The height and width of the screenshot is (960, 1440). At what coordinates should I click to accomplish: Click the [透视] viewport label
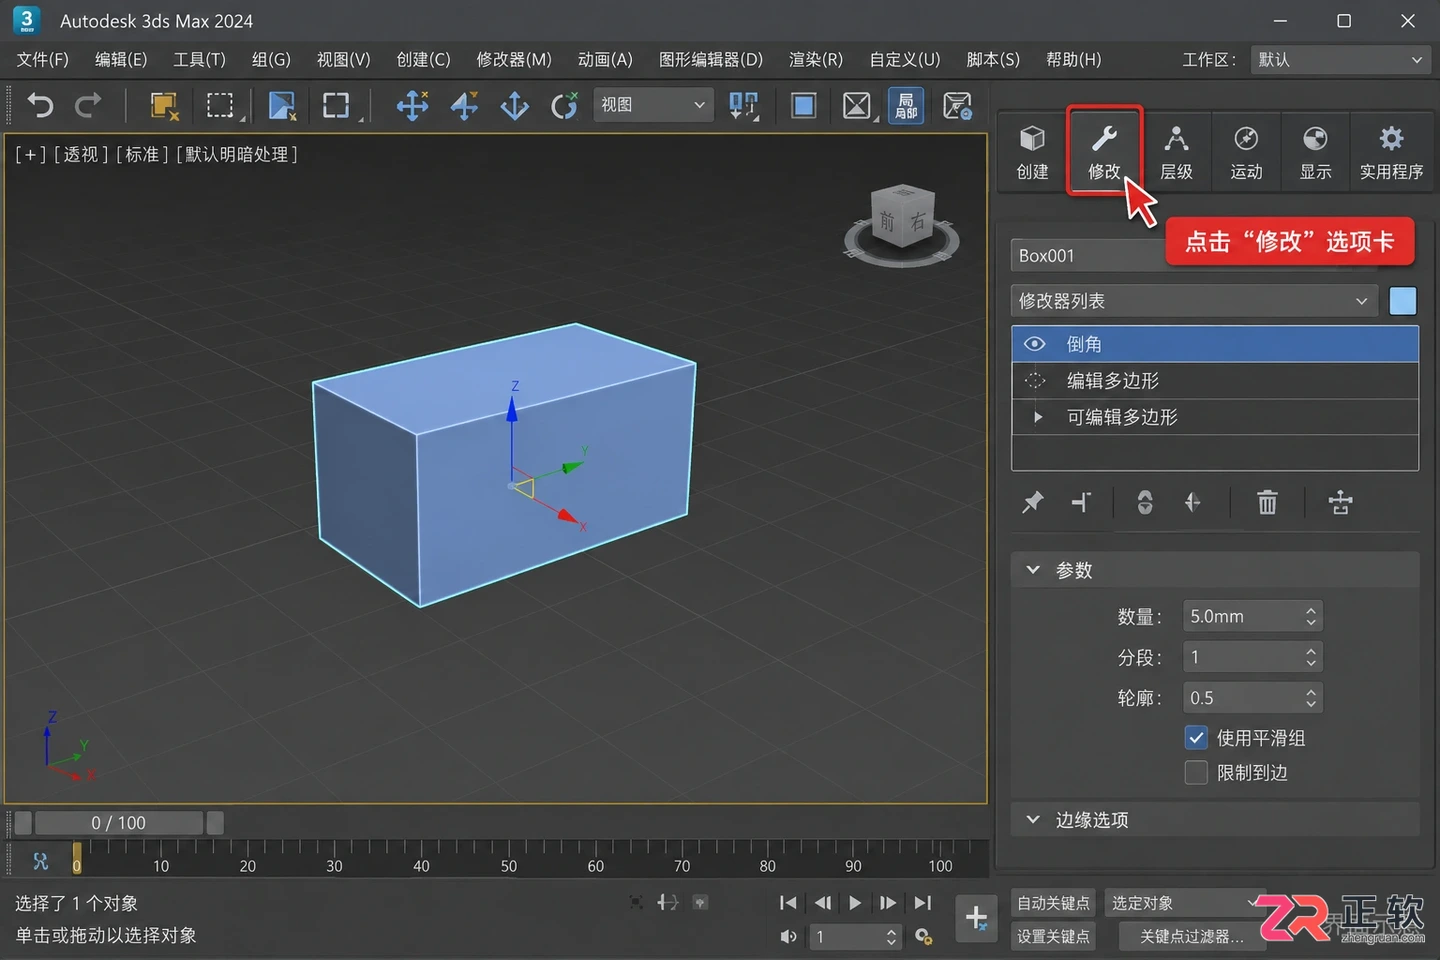click(x=80, y=155)
